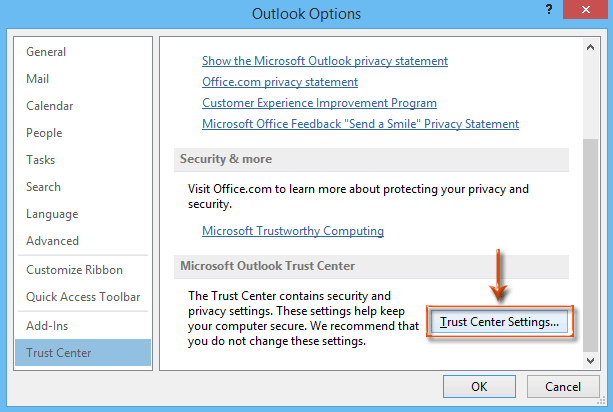Click the vertical scrollbar thumb
Image resolution: width=613 pixels, height=412 pixels.
pyautogui.click(x=590, y=245)
